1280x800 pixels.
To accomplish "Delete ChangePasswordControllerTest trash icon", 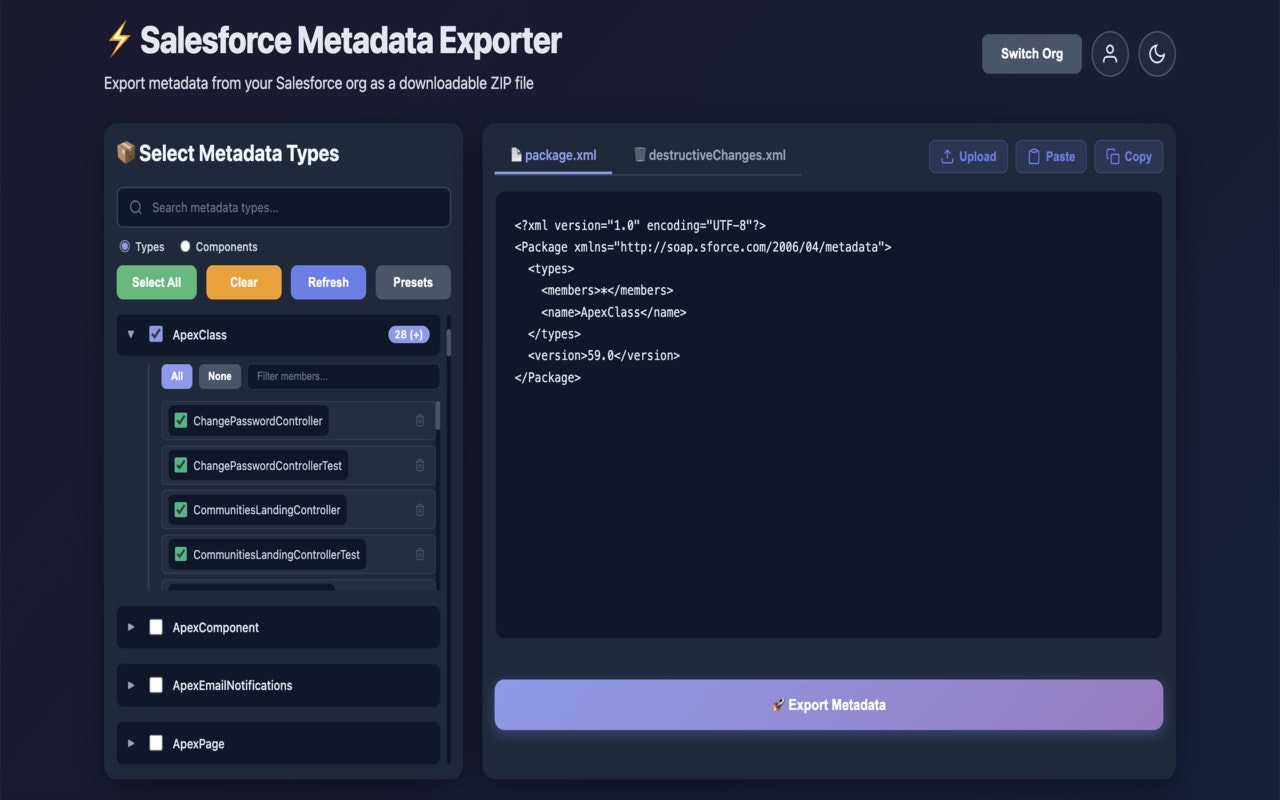I will tap(420, 465).
